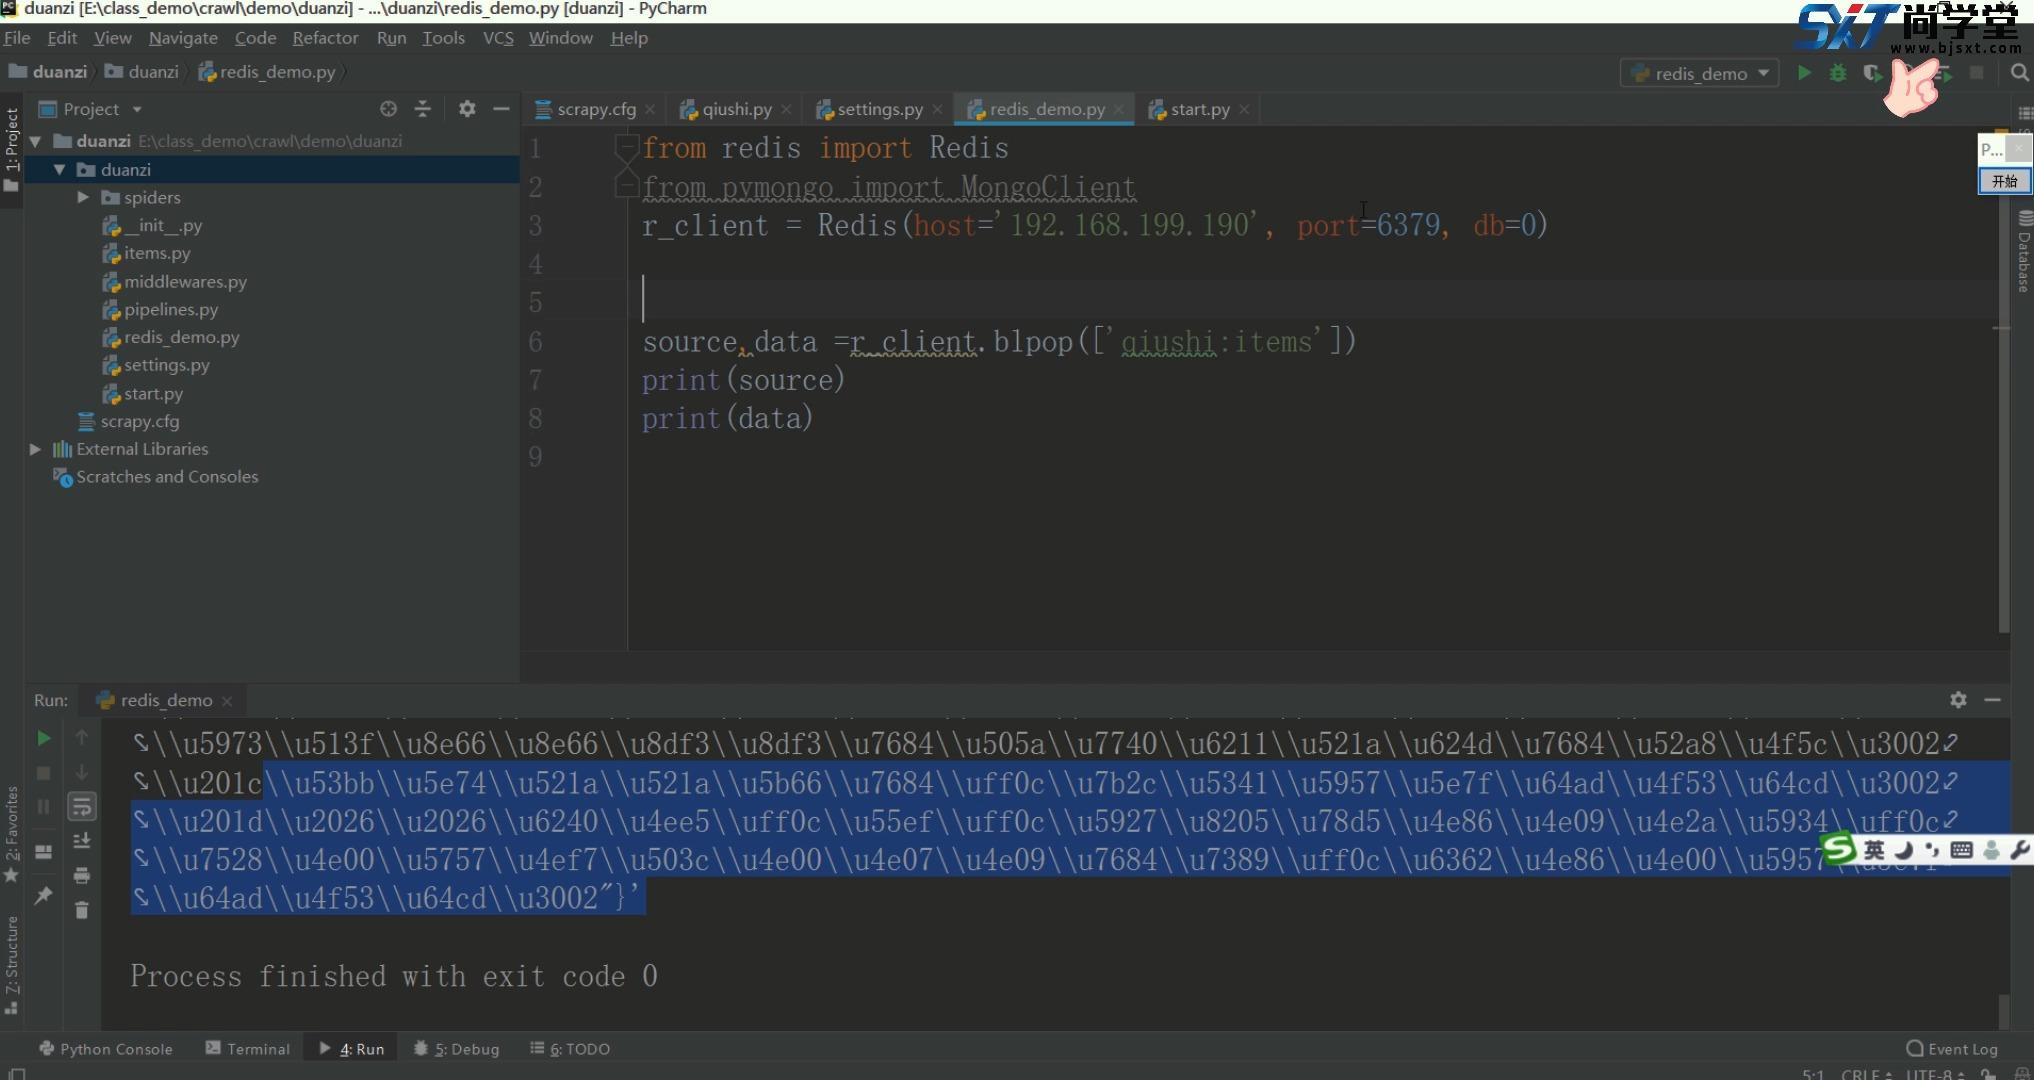Collapse all in the Project panel

pyautogui.click(x=423, y=109)
